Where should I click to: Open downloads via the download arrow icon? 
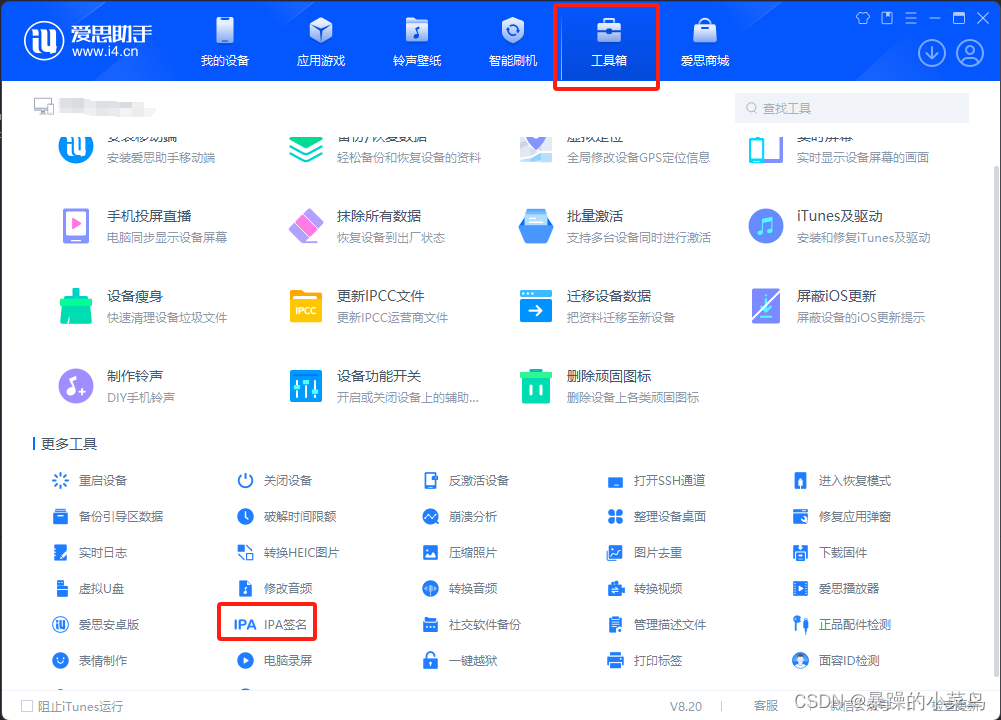click(x=931, y=53)
